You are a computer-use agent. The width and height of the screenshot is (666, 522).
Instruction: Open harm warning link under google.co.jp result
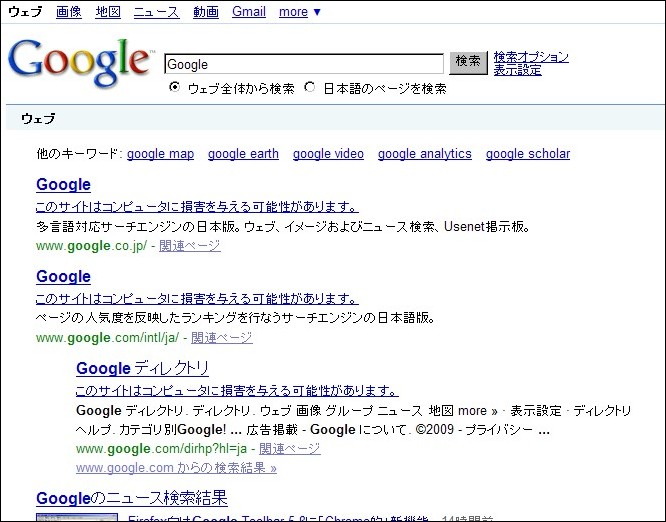pyautogui.click(x=197, y=207)
